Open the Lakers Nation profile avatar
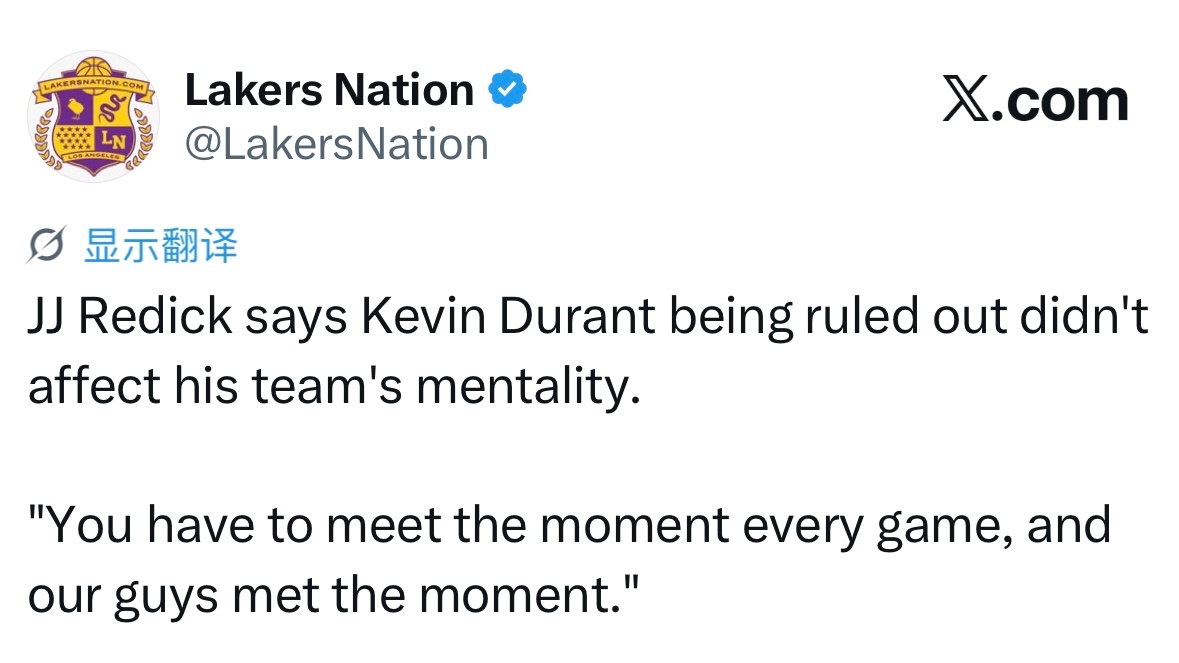This screenshot has height=663, width=1179. coord(92,117)
